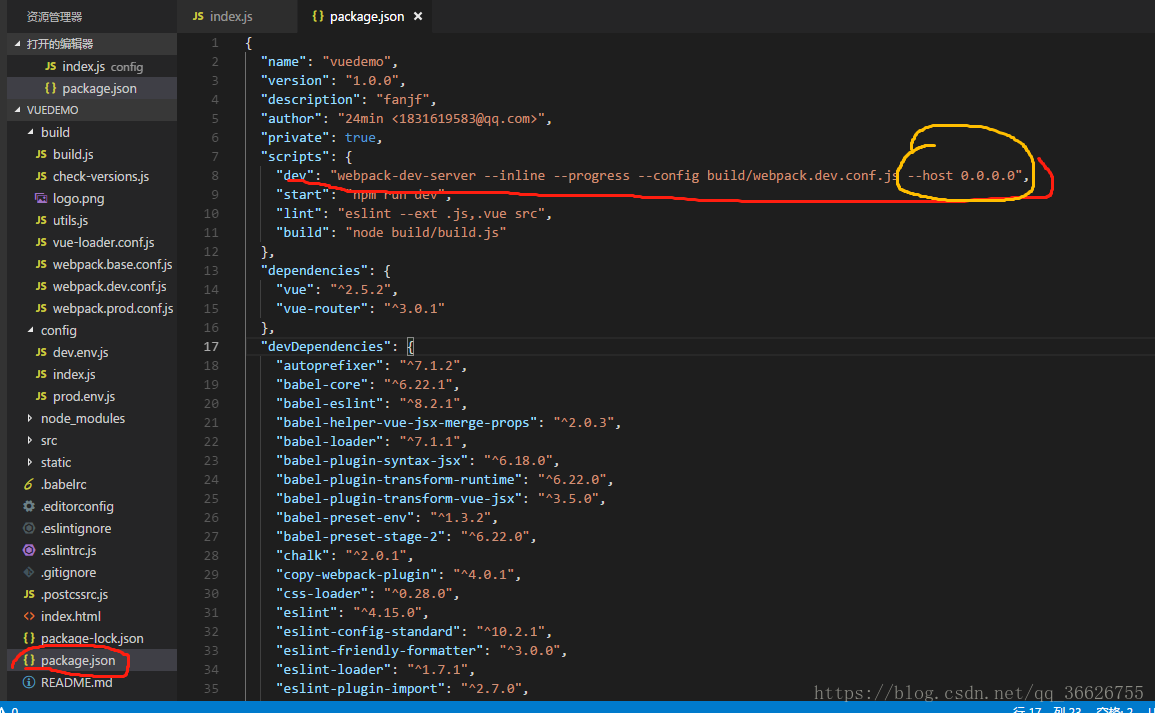
Task: Click the index.html code icon
Action: pos(29,617)
